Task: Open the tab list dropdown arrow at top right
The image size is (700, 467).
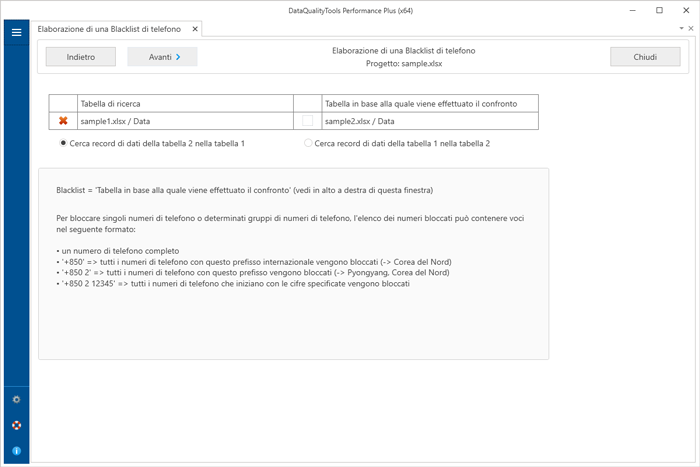Action: tap(681, 29)
